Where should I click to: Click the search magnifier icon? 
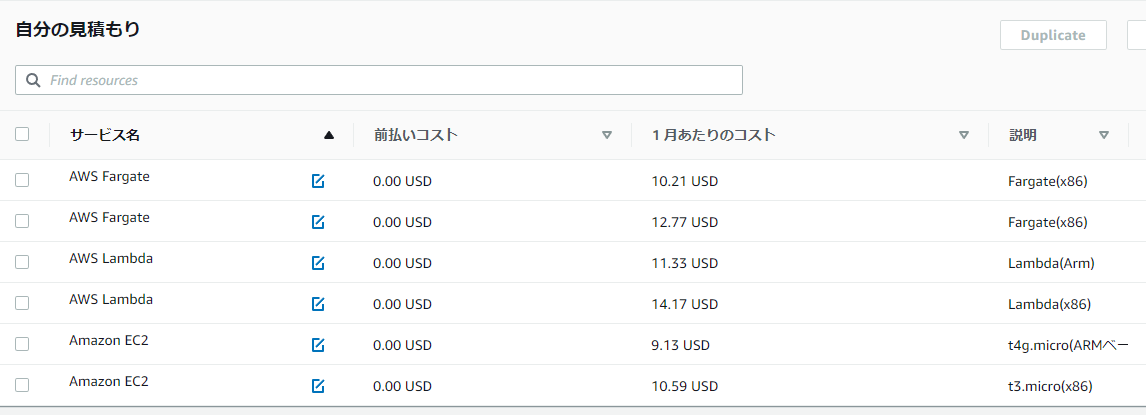point(33,80)
